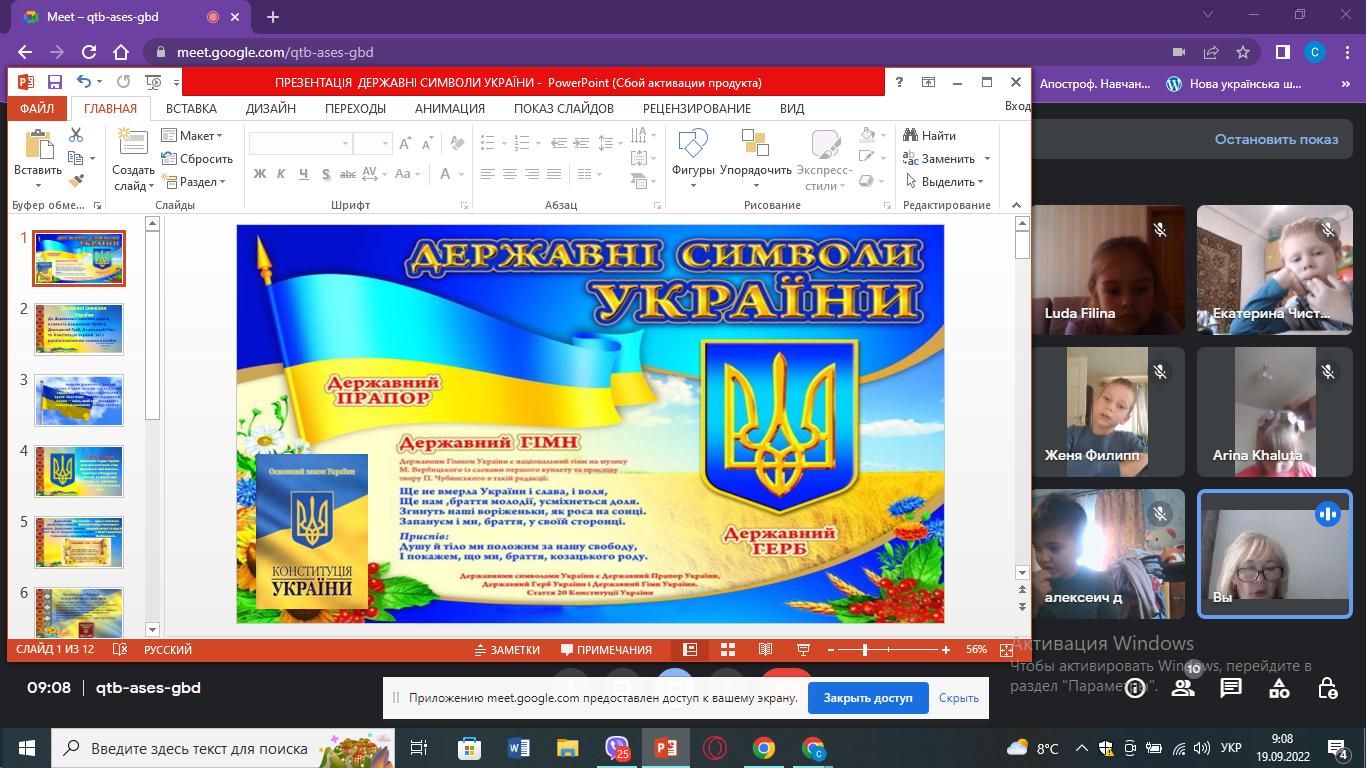This screenshot has width=1366, height=768.
Task: Expand the Макет layout dropdown
Action: 192,136
